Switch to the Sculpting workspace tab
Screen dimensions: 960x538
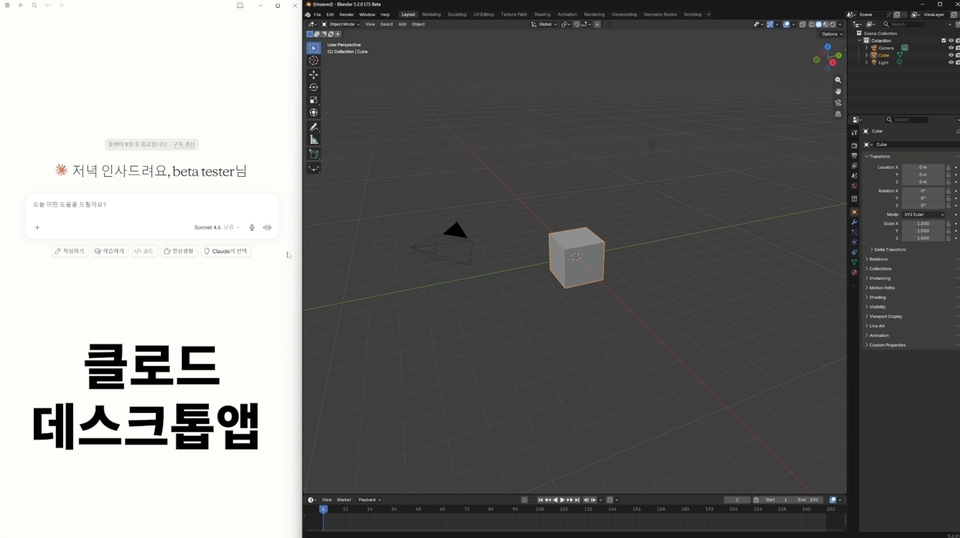point(457,15)
